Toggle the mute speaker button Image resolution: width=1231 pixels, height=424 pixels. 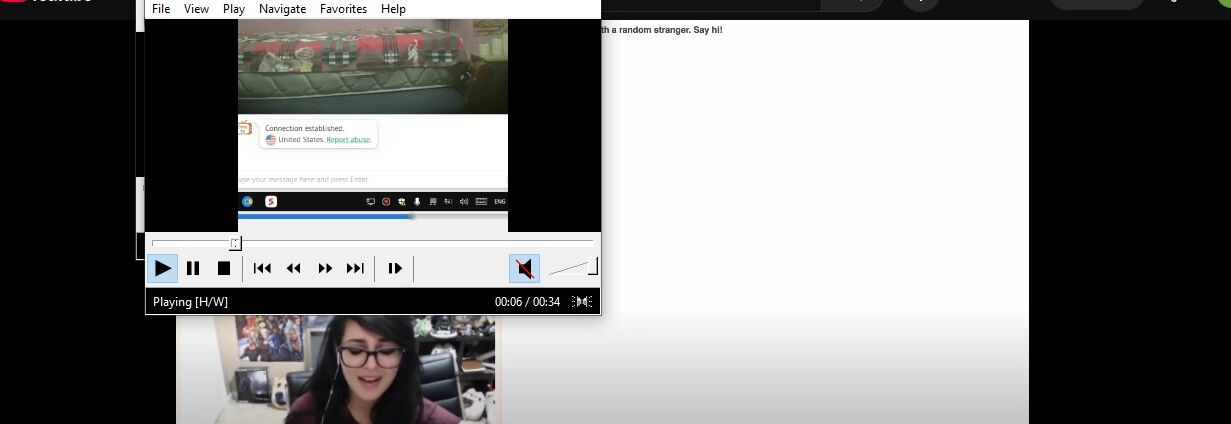[x=524, y=268]
